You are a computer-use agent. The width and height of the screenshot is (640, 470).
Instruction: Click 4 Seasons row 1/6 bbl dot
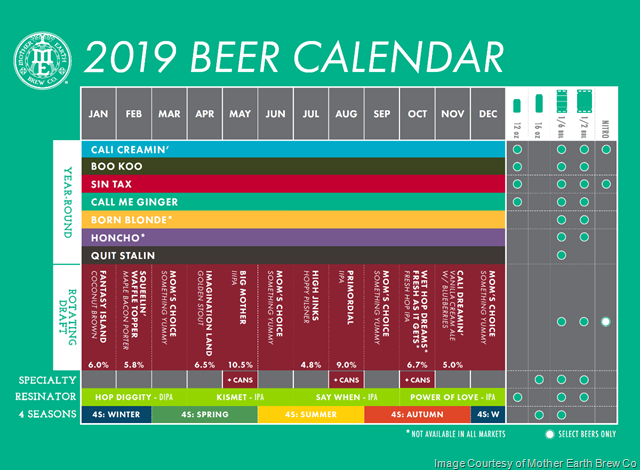point(561,415)
